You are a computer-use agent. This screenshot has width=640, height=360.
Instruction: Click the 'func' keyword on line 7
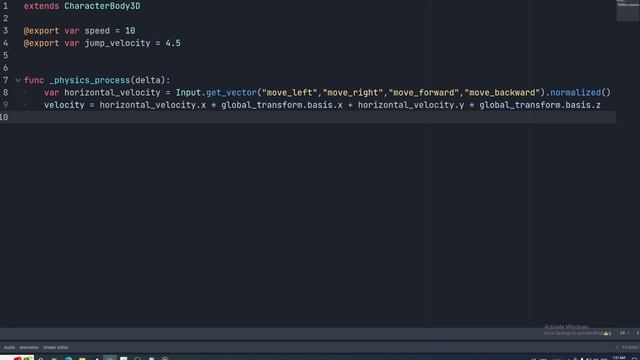point(34,80)
